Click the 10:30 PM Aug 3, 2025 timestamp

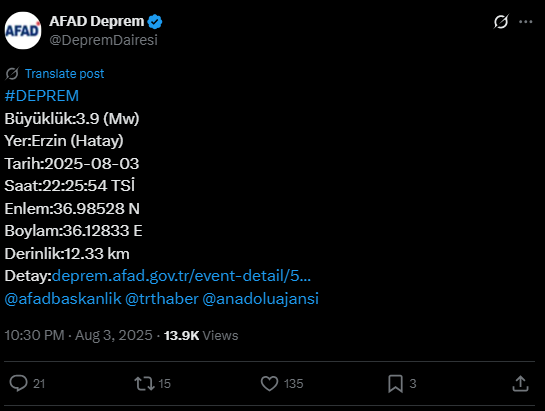(x=79, y=335)
